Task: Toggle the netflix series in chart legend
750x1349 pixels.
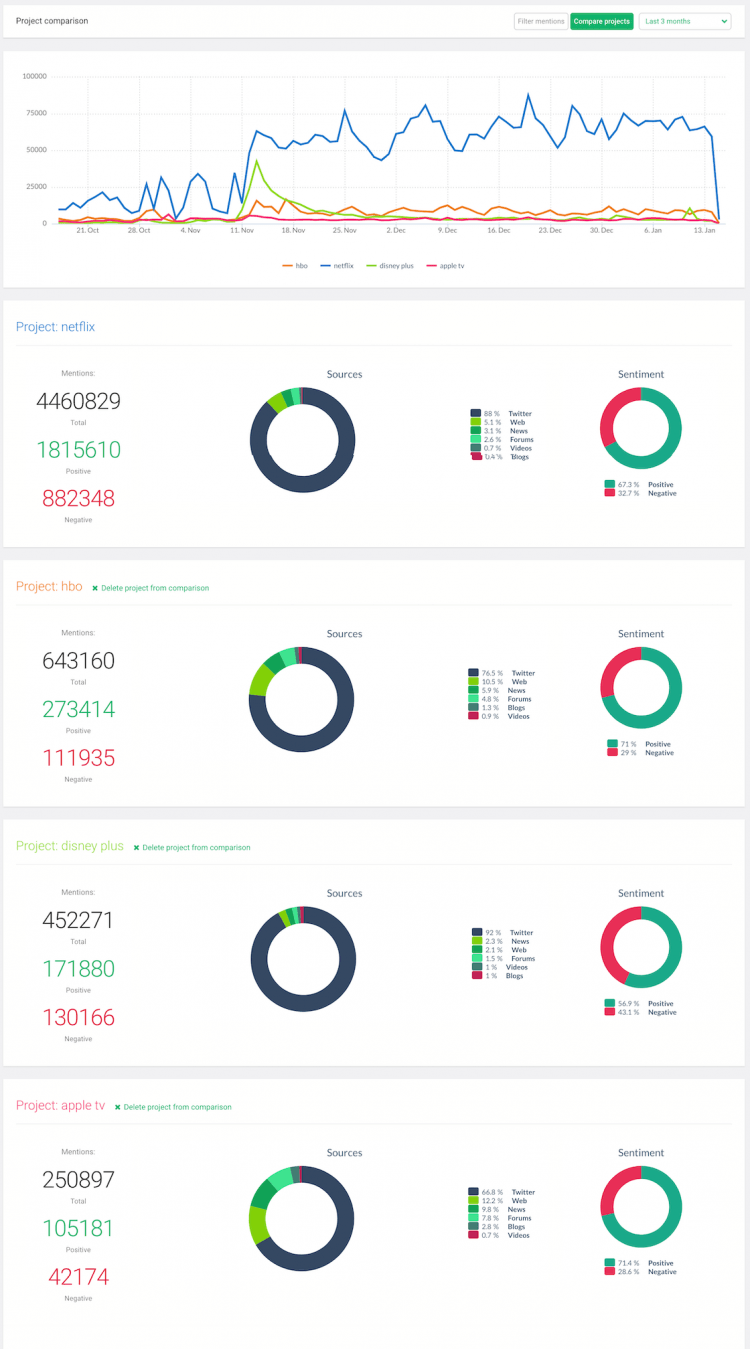Action: point(338,266)
